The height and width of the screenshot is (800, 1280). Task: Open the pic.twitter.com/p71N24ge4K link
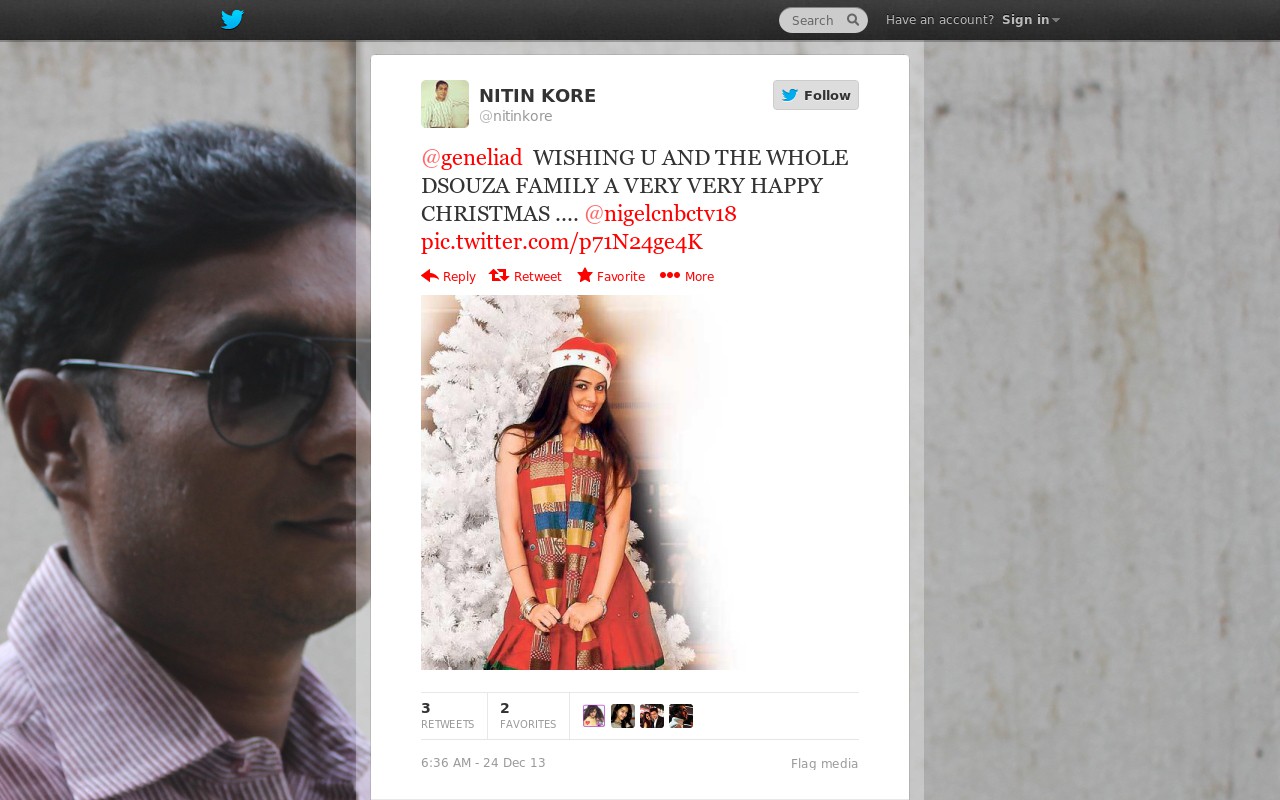pyautogui.click(x=562, y=242)
